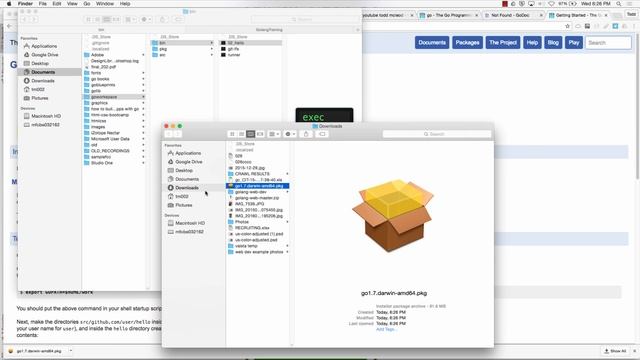Viewport: 640px width, 360px height.
Task: Select go books folder in bin window
Action: point(100,79)
